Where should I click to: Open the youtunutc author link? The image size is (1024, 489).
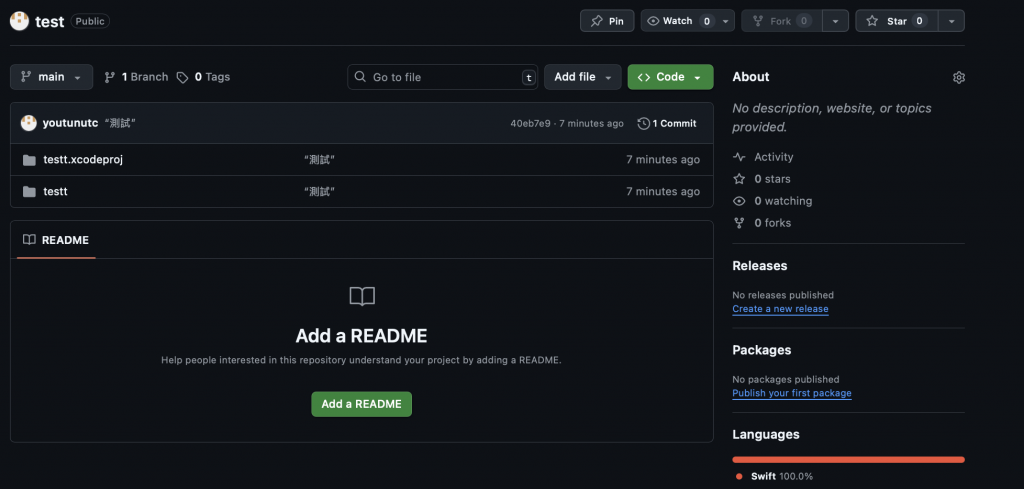(71, 123)
